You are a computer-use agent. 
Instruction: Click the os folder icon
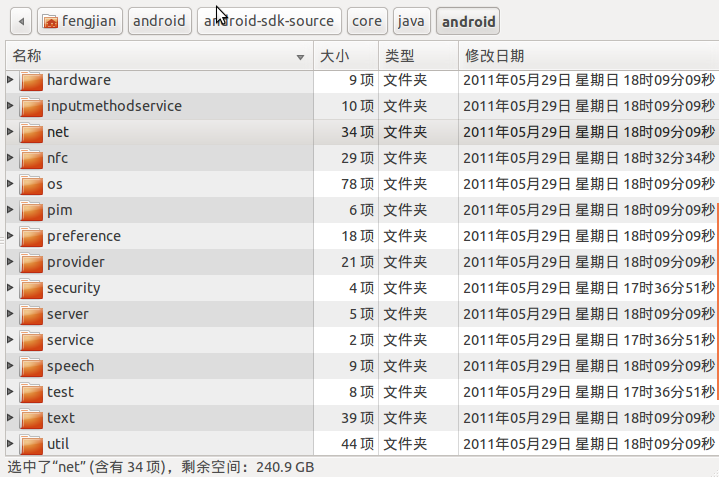pyautogui.click(x=31, y=184)
